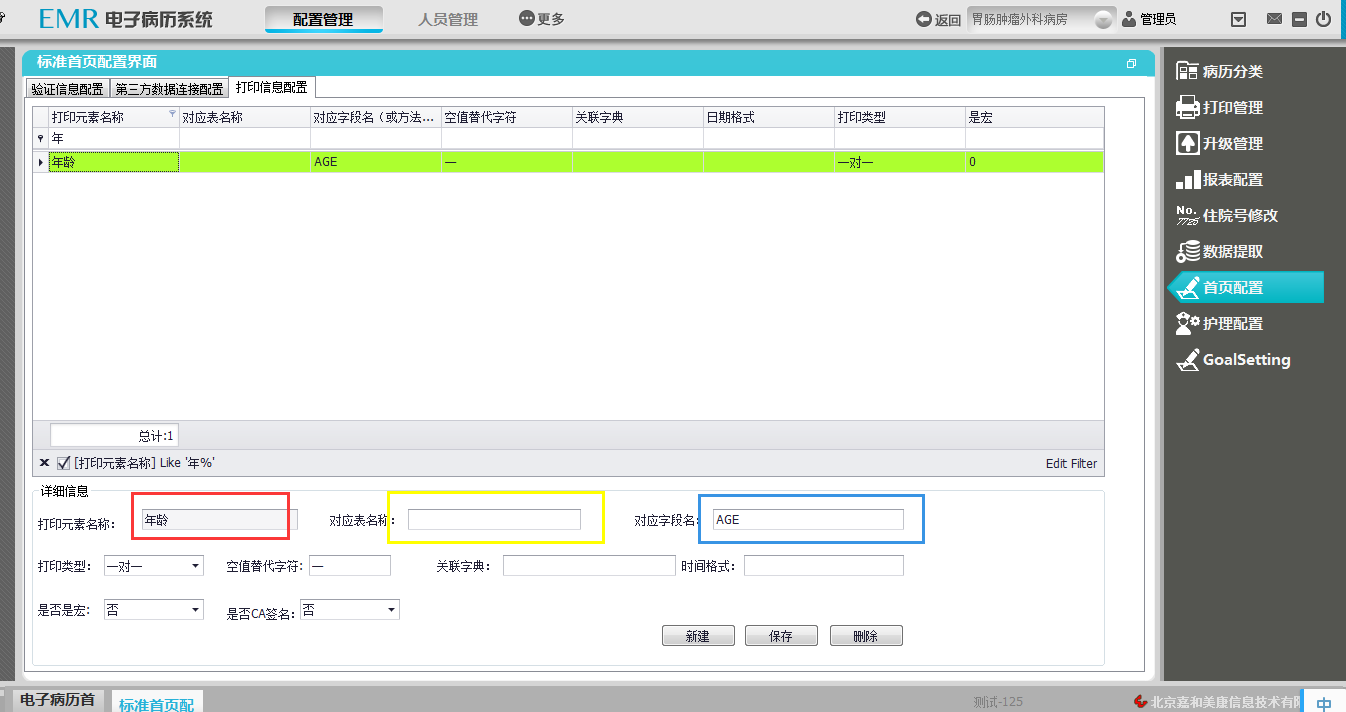
Task: Click the 更多 ellipsis icon
Action: [527, 19]
